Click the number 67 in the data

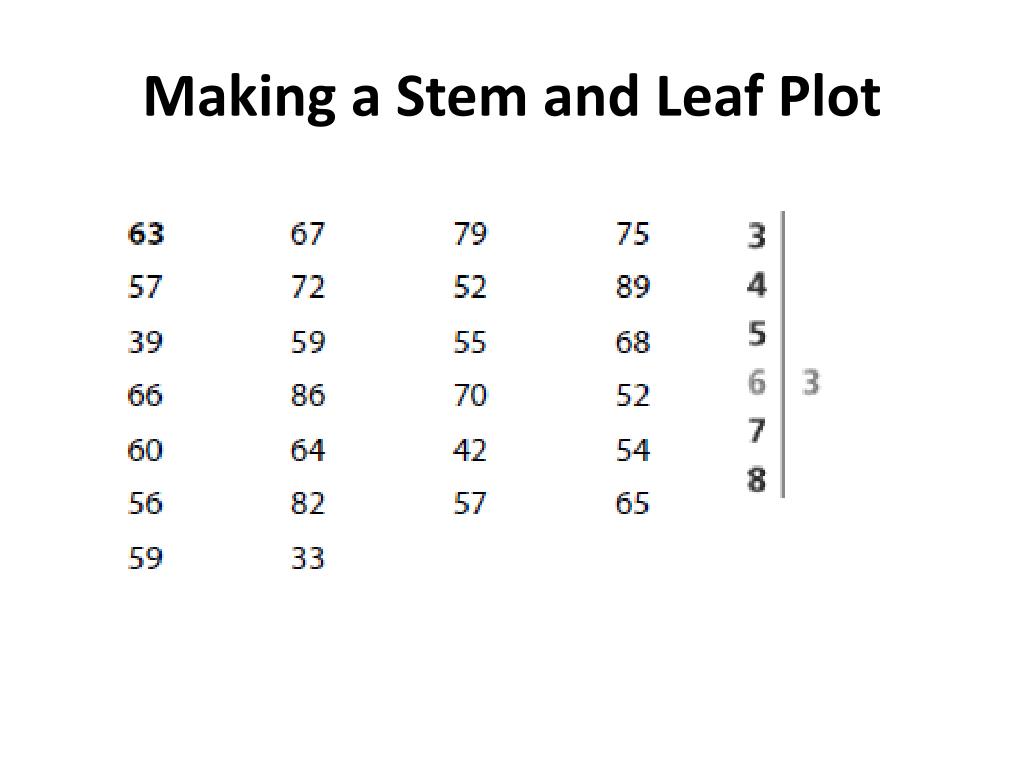[x=307, y=234]
